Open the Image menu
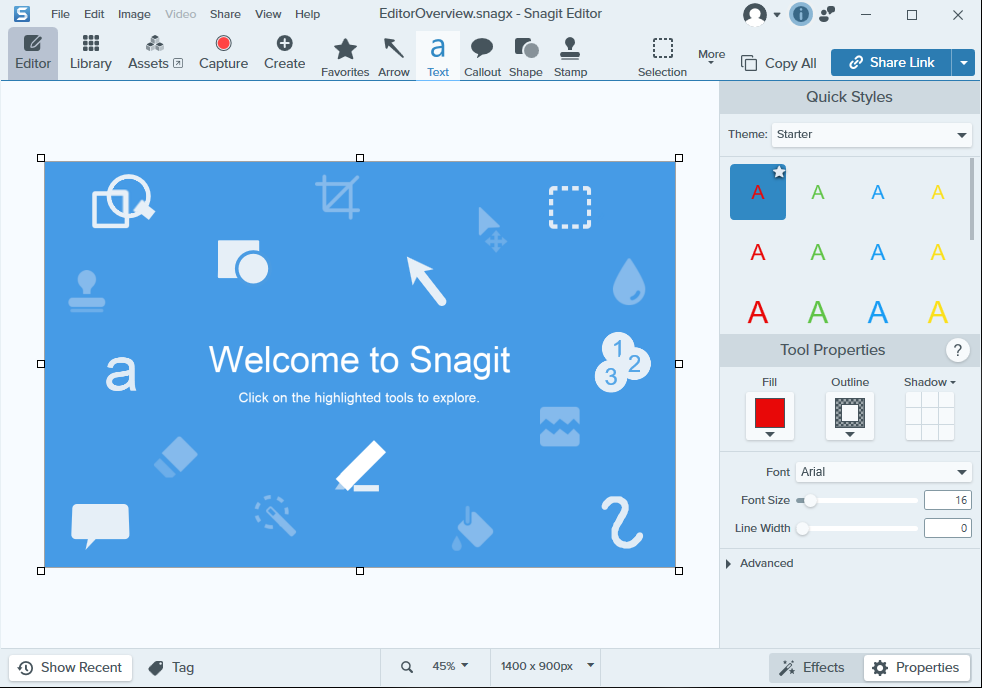Screen dimensions: 982x688 134,14
